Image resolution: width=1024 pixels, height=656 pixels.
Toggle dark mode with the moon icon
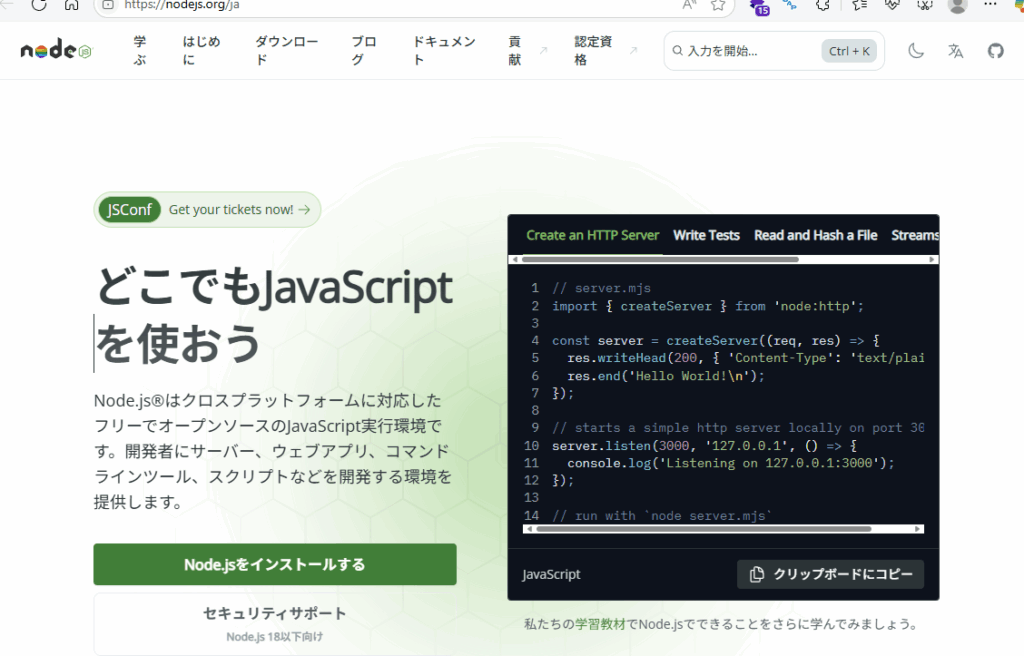click(916, 50)
